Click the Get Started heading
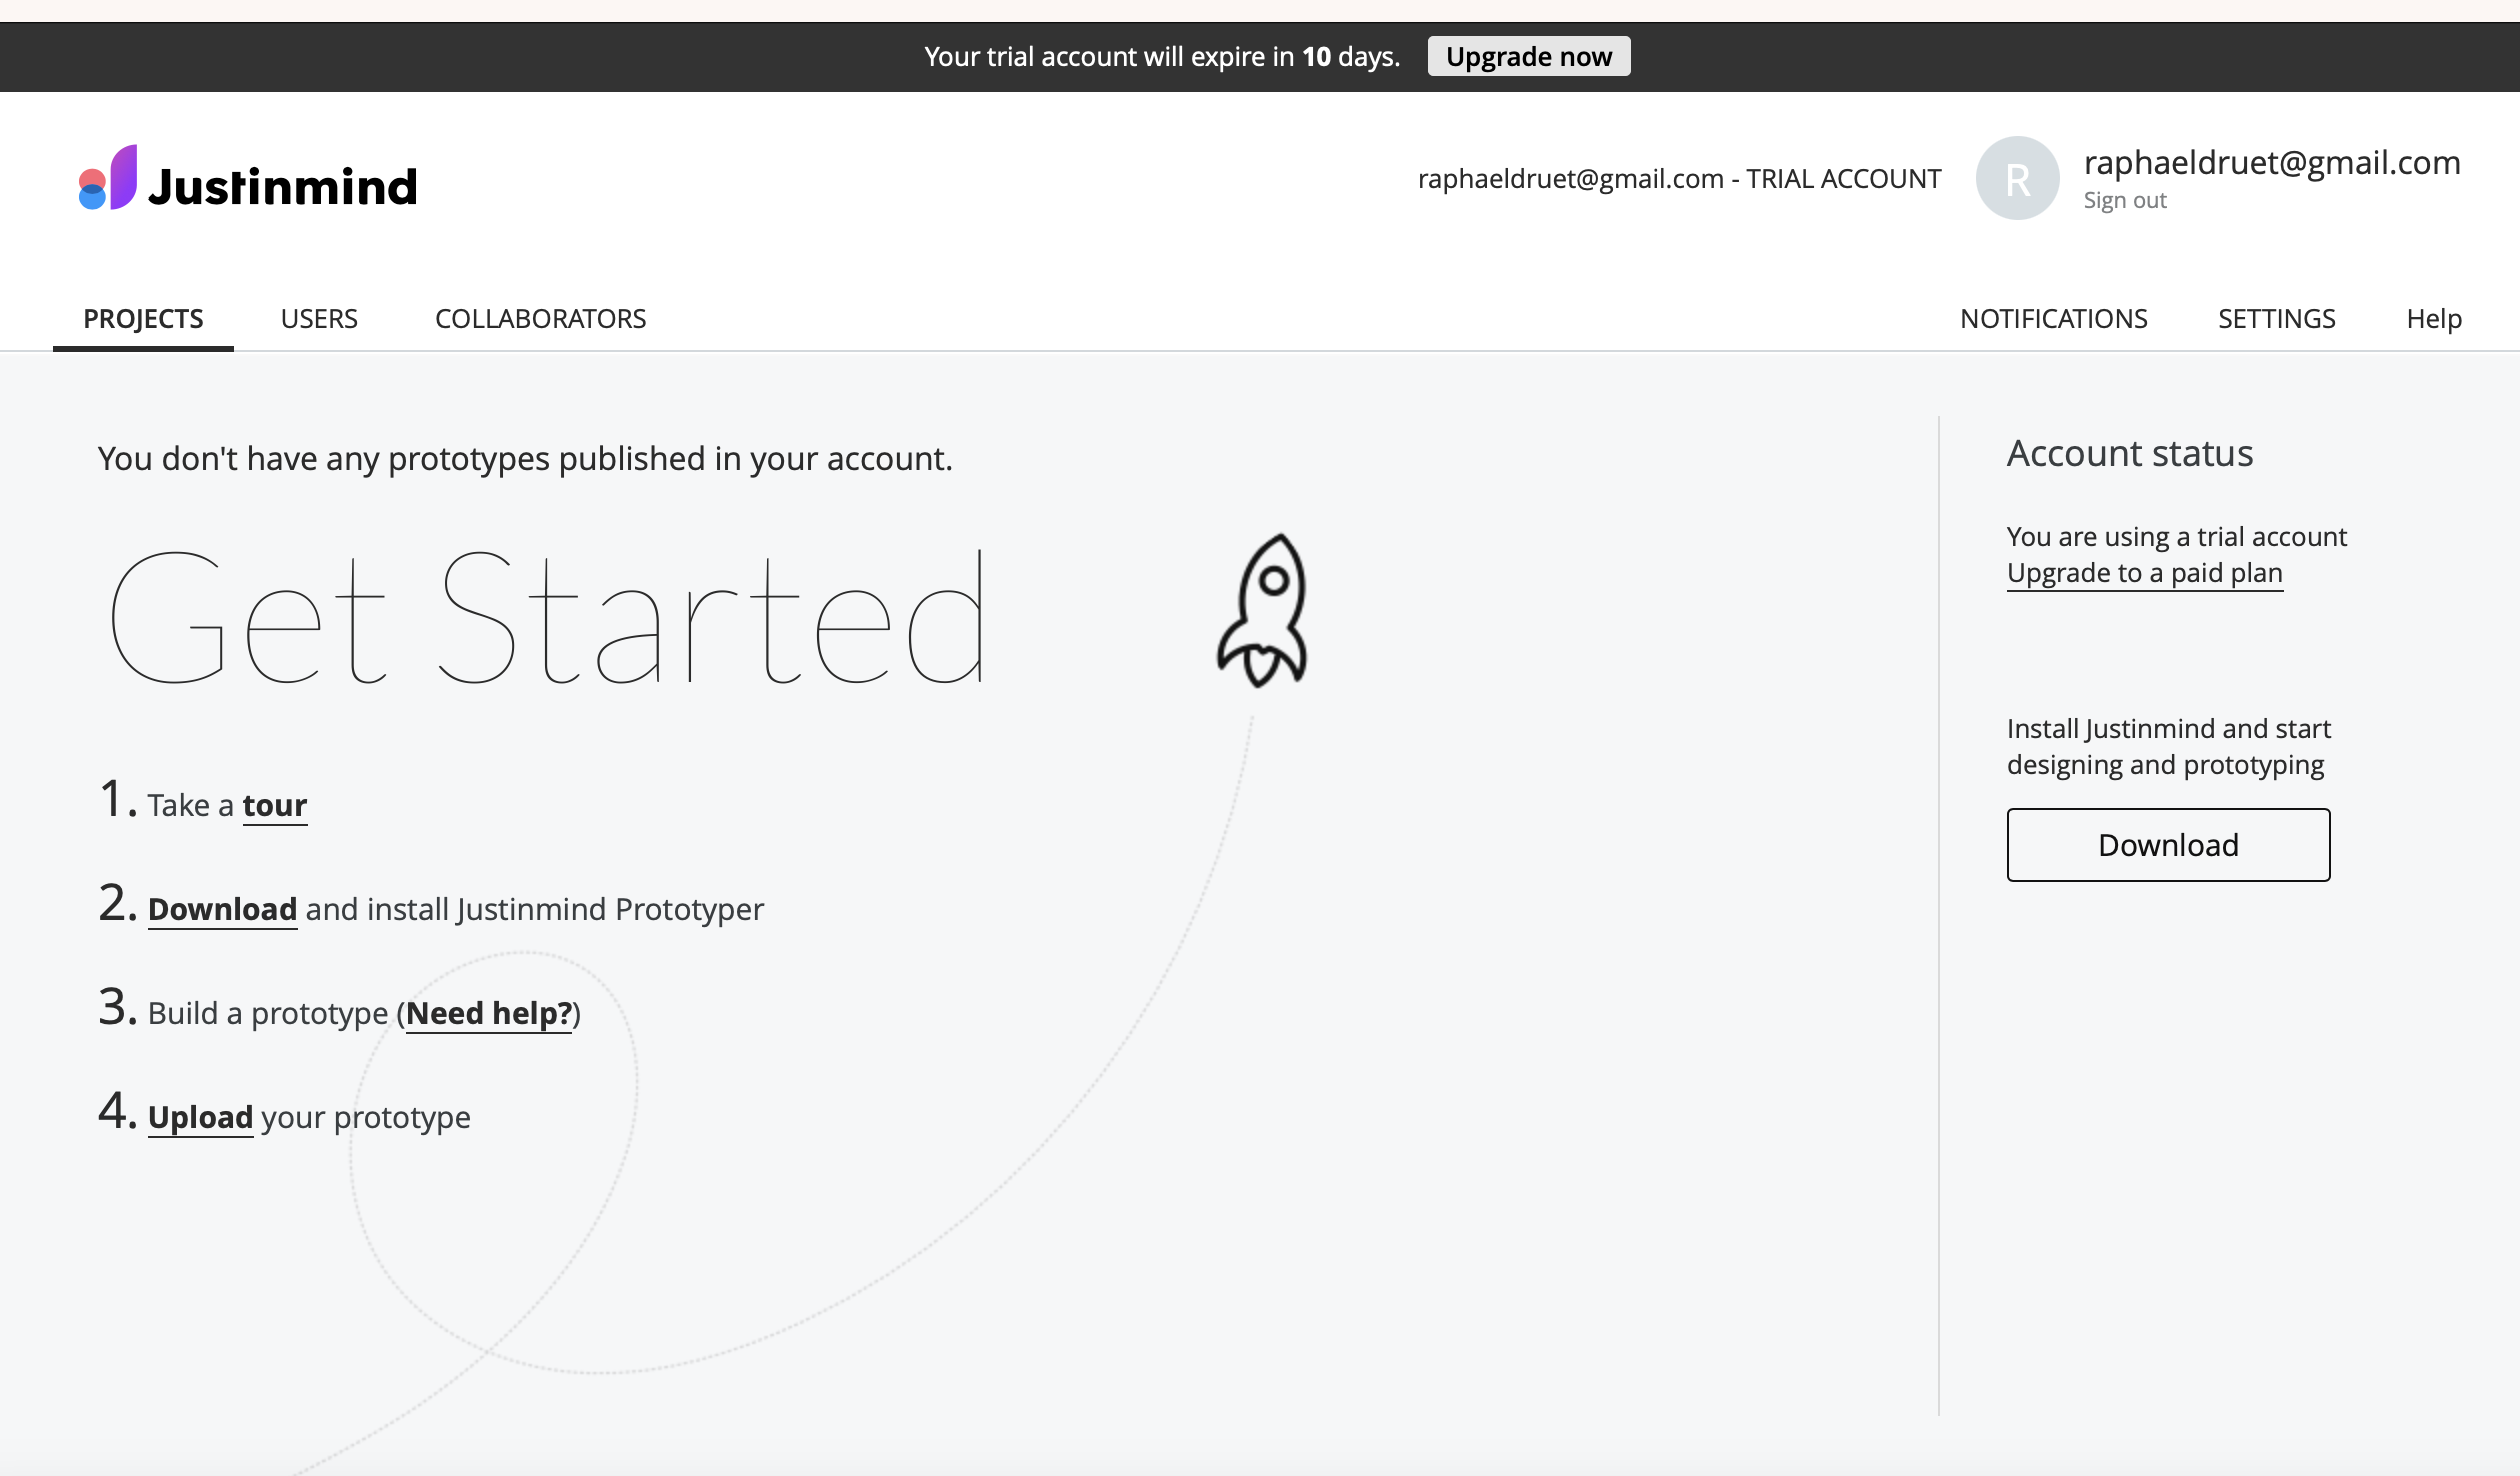 pyautogui.click(x=547, y=618)
